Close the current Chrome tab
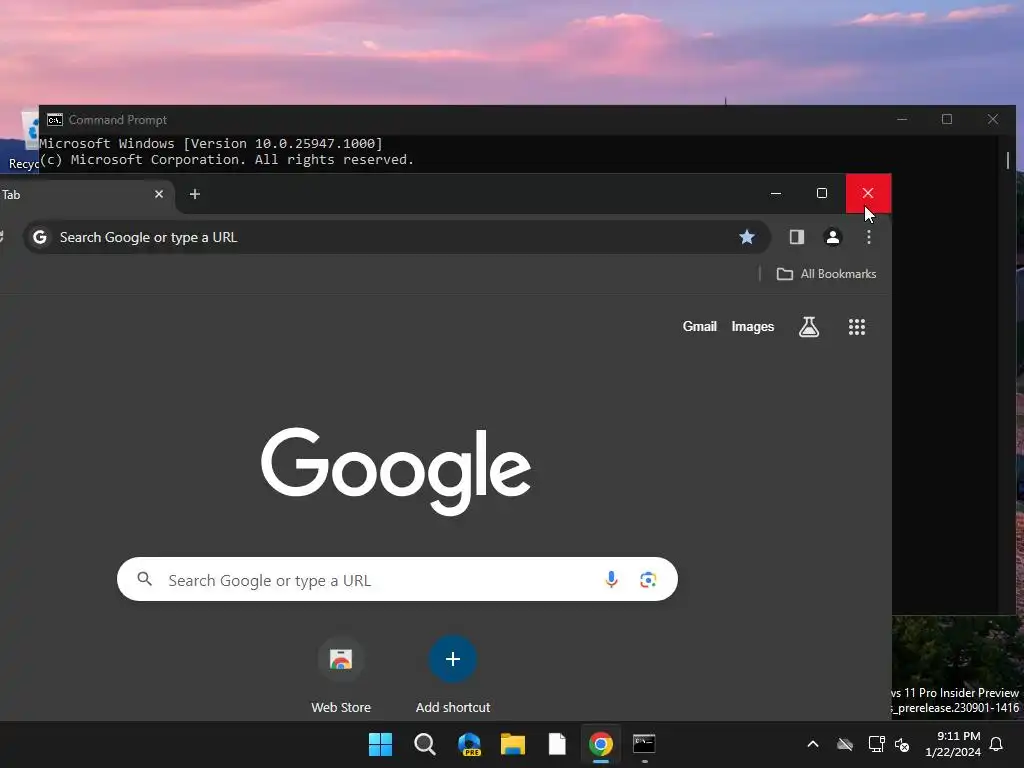Viewport: 1024px width, 768px height. 159,194
